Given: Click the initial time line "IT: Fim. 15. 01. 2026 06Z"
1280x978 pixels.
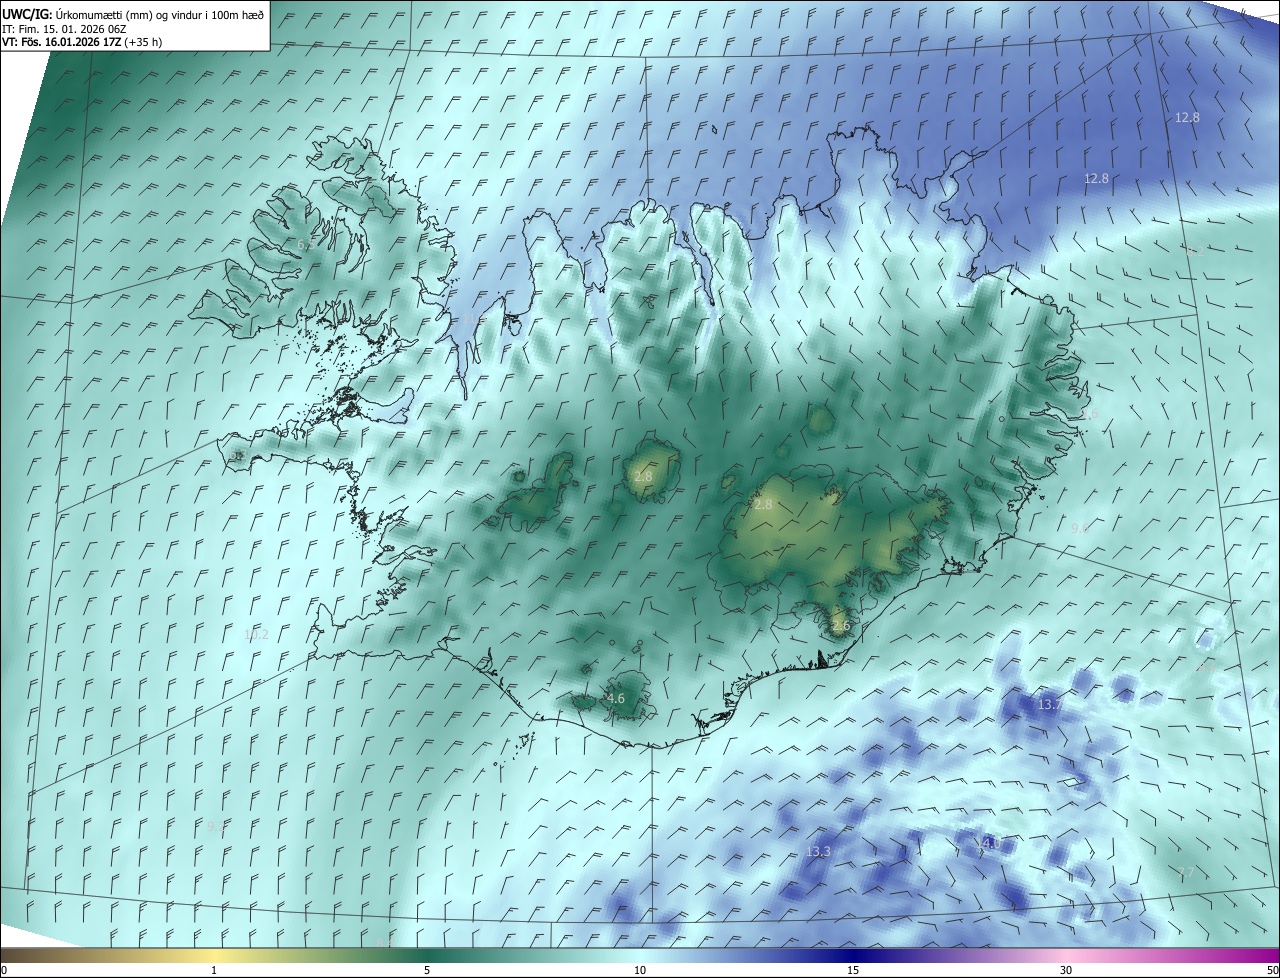Looking at the screenshot, I should (x=64, y=29).
